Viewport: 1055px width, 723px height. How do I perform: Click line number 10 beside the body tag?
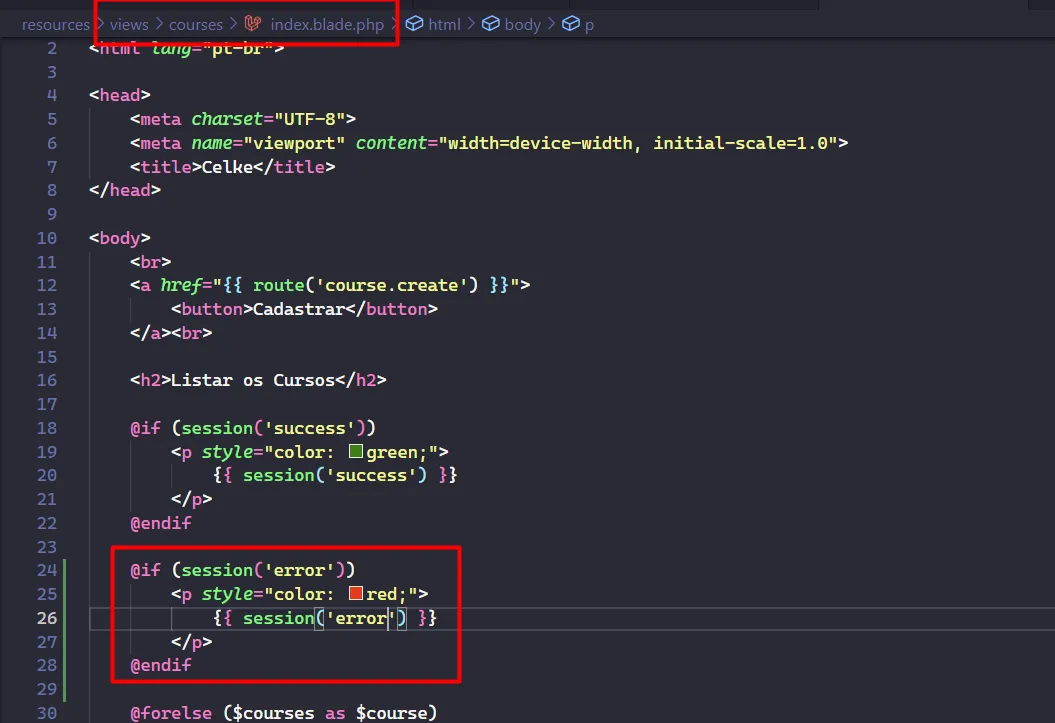(46, 238)
